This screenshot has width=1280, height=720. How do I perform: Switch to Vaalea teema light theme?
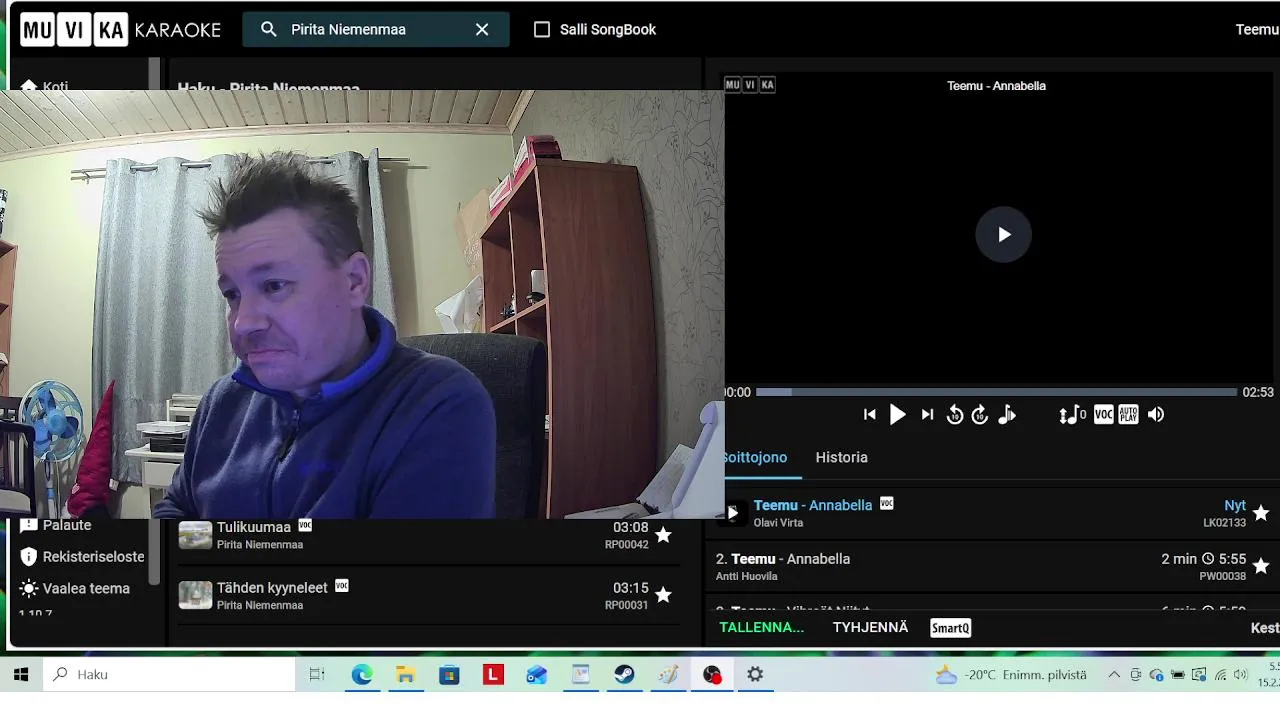click(x=74, y=589)
